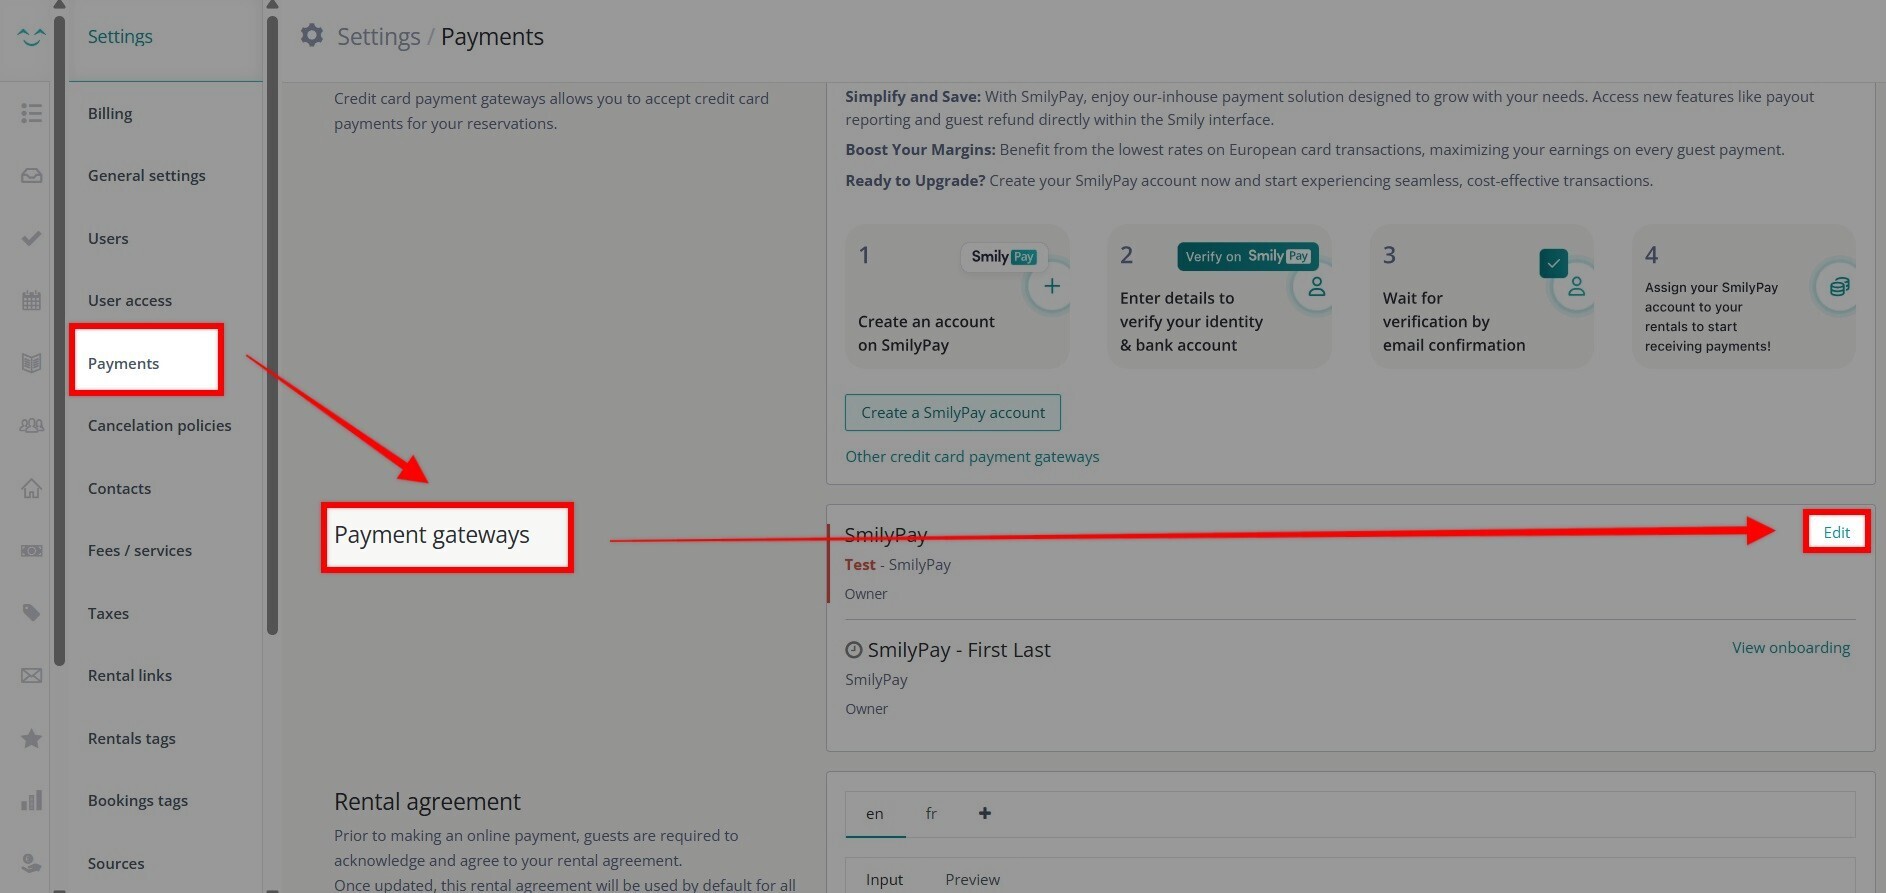Select Fees / services menu item
Image resolution: width=1886 pixels, height=893 pixels.
pos(139,550)
